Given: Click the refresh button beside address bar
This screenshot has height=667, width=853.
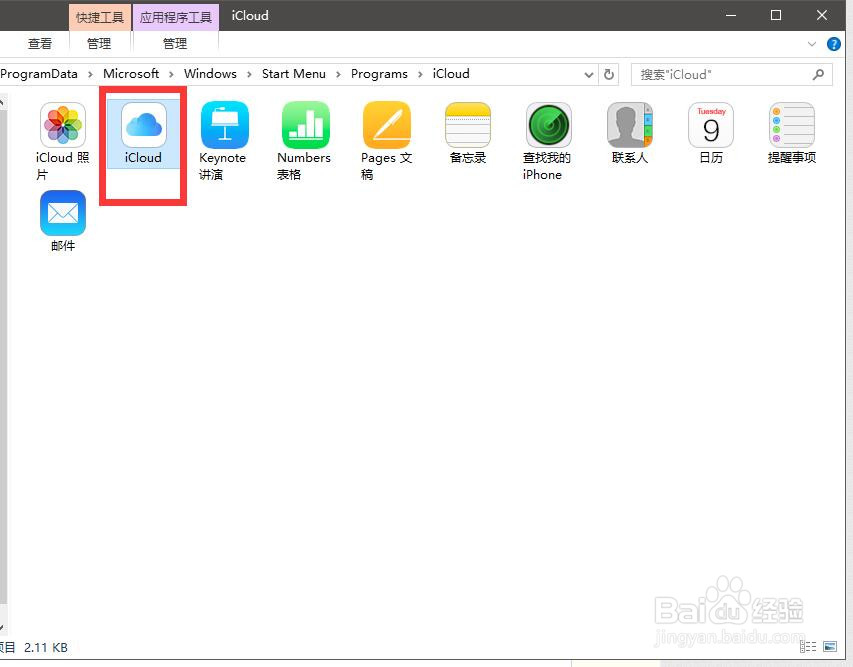Looking at the screenshot, I should pos(609,74).
